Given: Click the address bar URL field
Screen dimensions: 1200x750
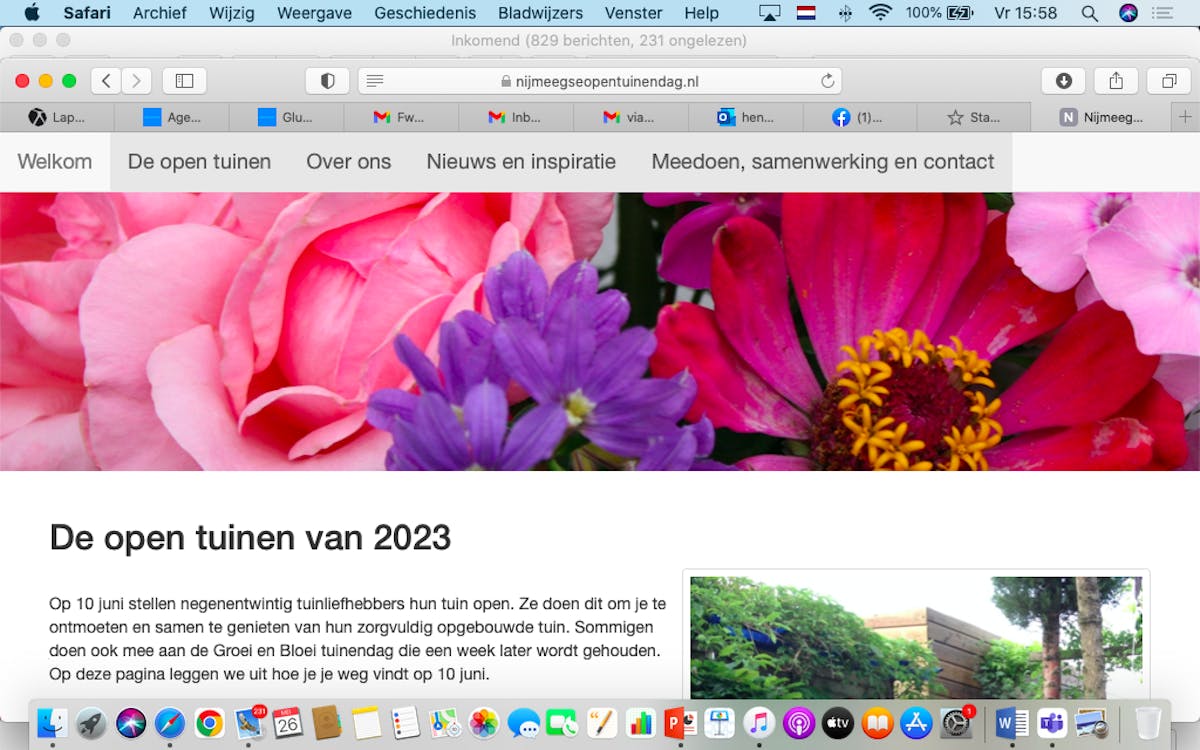Looking at the screenshot, I should coord(600,81).
